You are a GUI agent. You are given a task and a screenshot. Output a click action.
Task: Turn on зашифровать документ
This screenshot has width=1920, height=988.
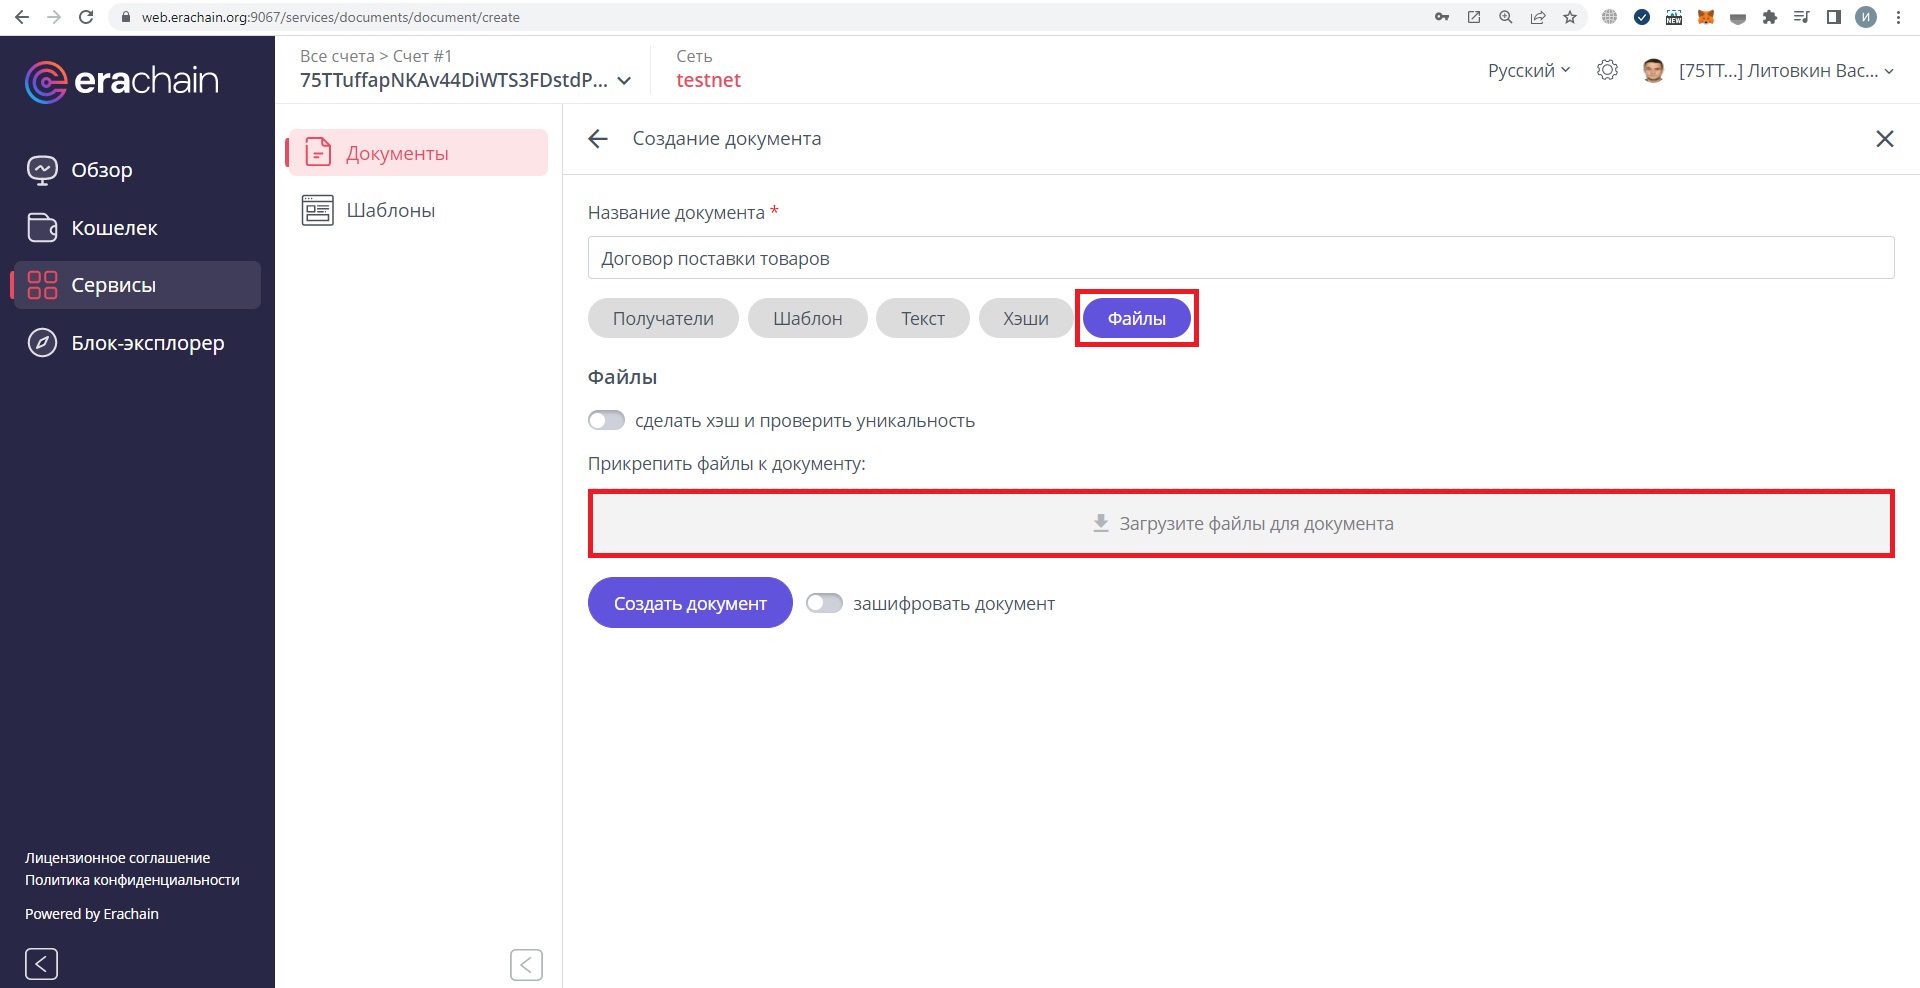pos(825,602)
